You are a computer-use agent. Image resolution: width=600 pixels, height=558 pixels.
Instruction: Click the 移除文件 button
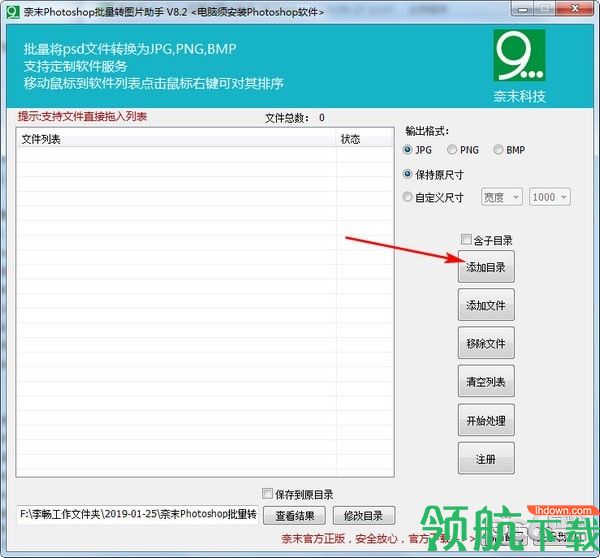click(x=486, y=343)
